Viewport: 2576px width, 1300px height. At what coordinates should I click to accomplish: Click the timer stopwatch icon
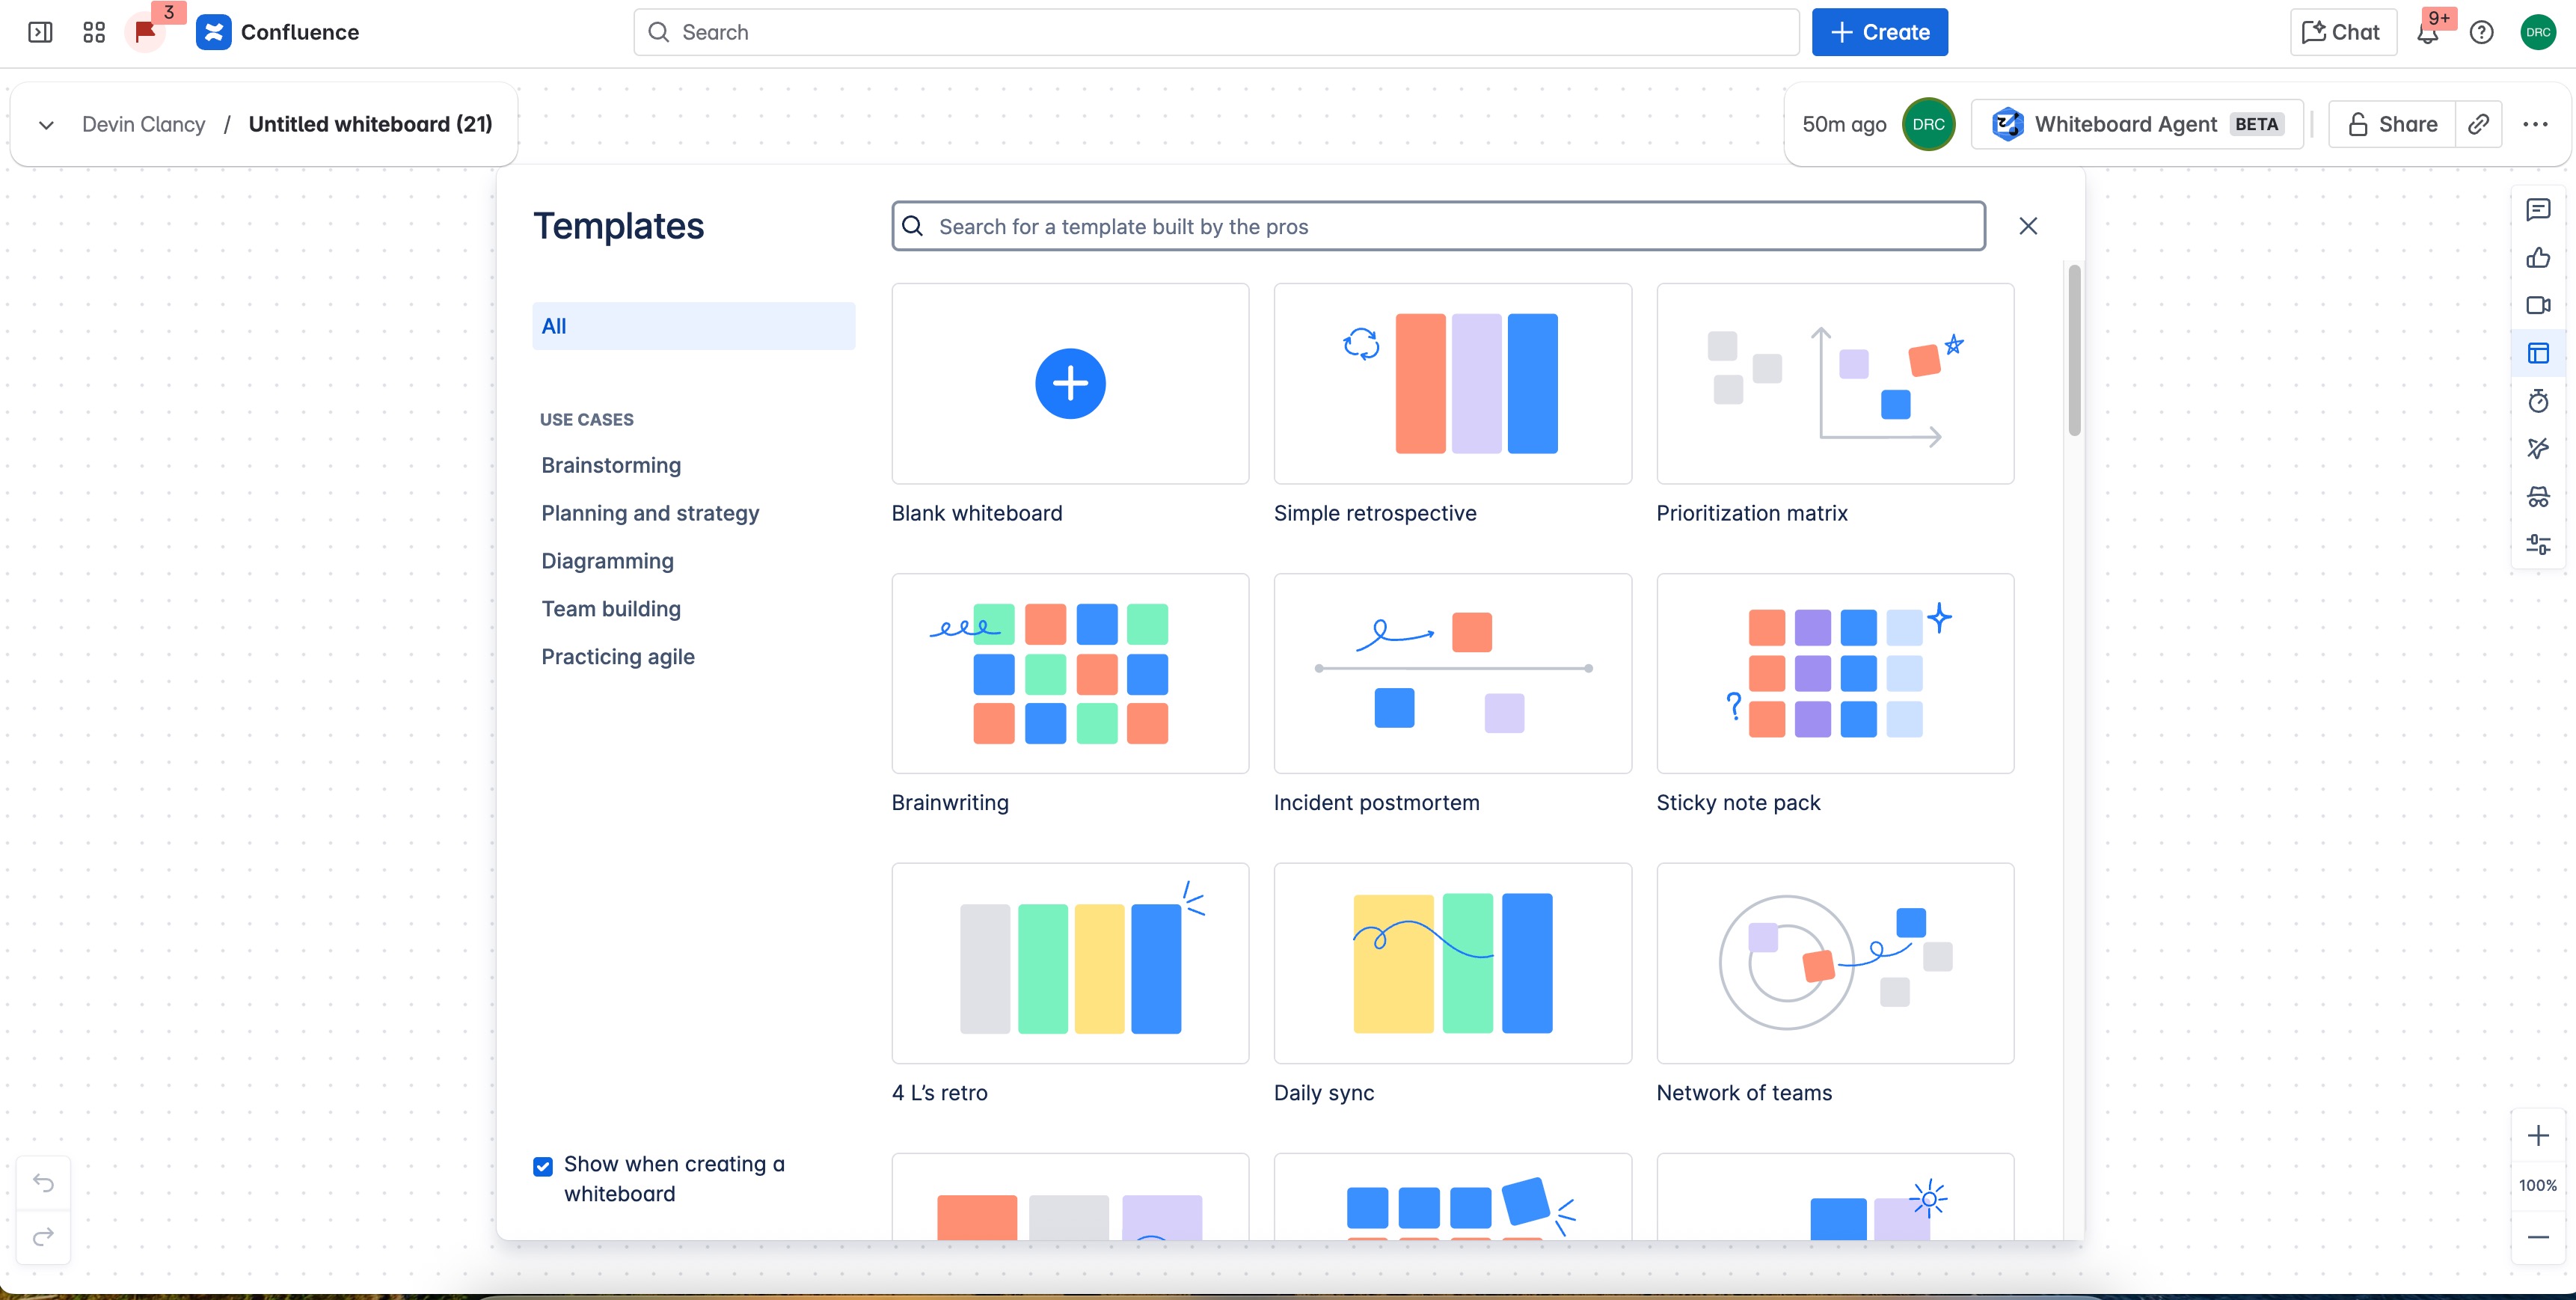tap(2537, 401)
